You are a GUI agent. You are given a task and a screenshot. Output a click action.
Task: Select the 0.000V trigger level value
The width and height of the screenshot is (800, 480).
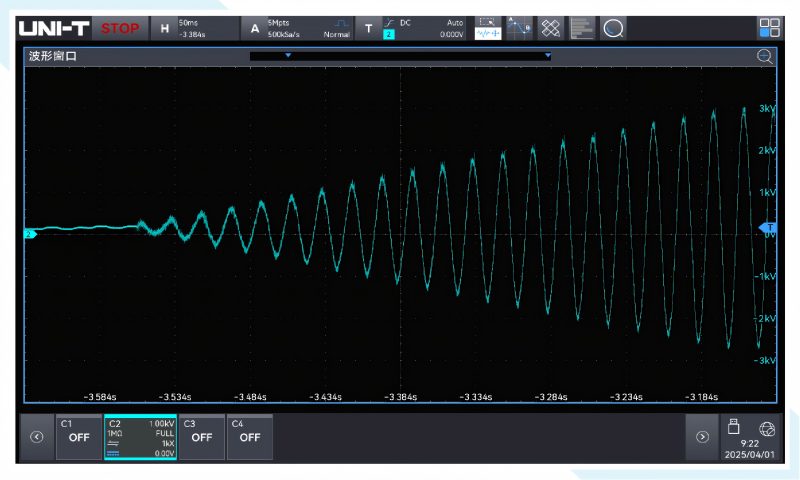[x=452, y=34]
